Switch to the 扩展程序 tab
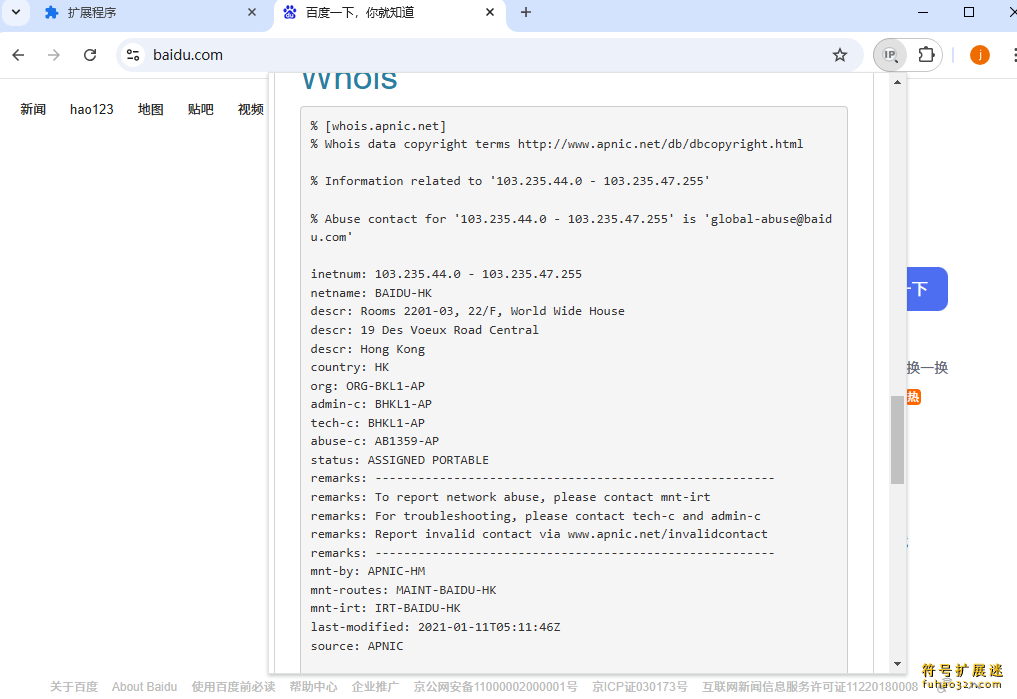1017x699 pixels. pyautogui.click(x=149, y=12)
